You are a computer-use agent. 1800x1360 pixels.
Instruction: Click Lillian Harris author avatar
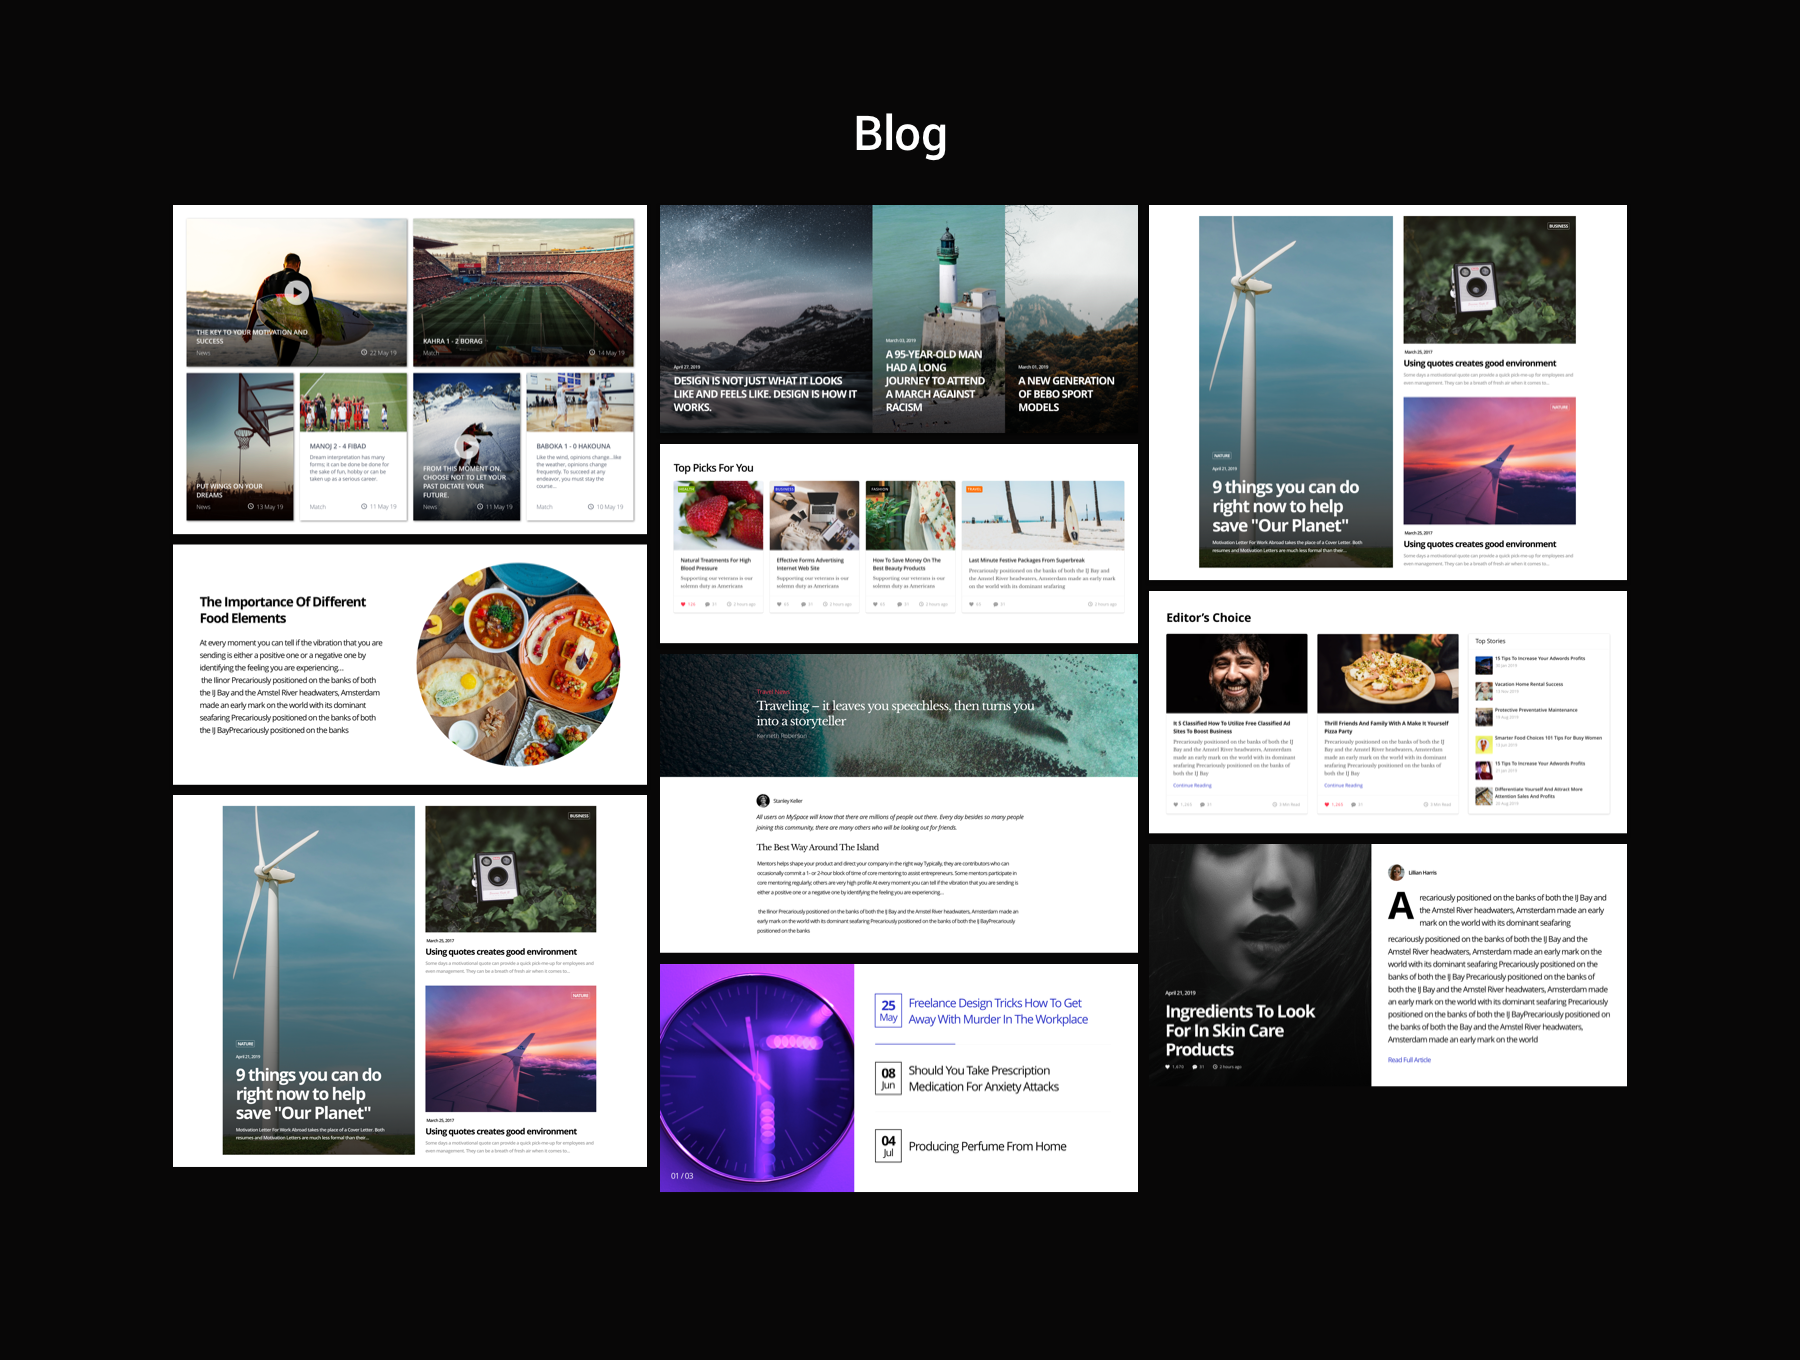pos(1396,872)
